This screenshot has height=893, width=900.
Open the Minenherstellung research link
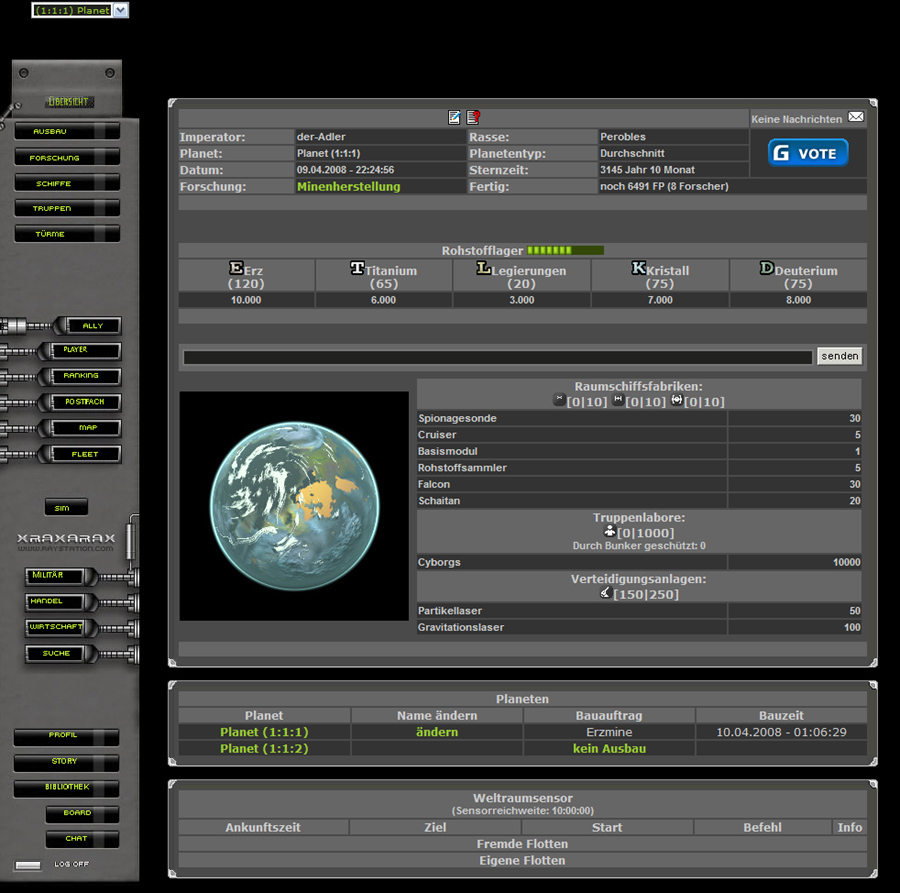point(348,187)
